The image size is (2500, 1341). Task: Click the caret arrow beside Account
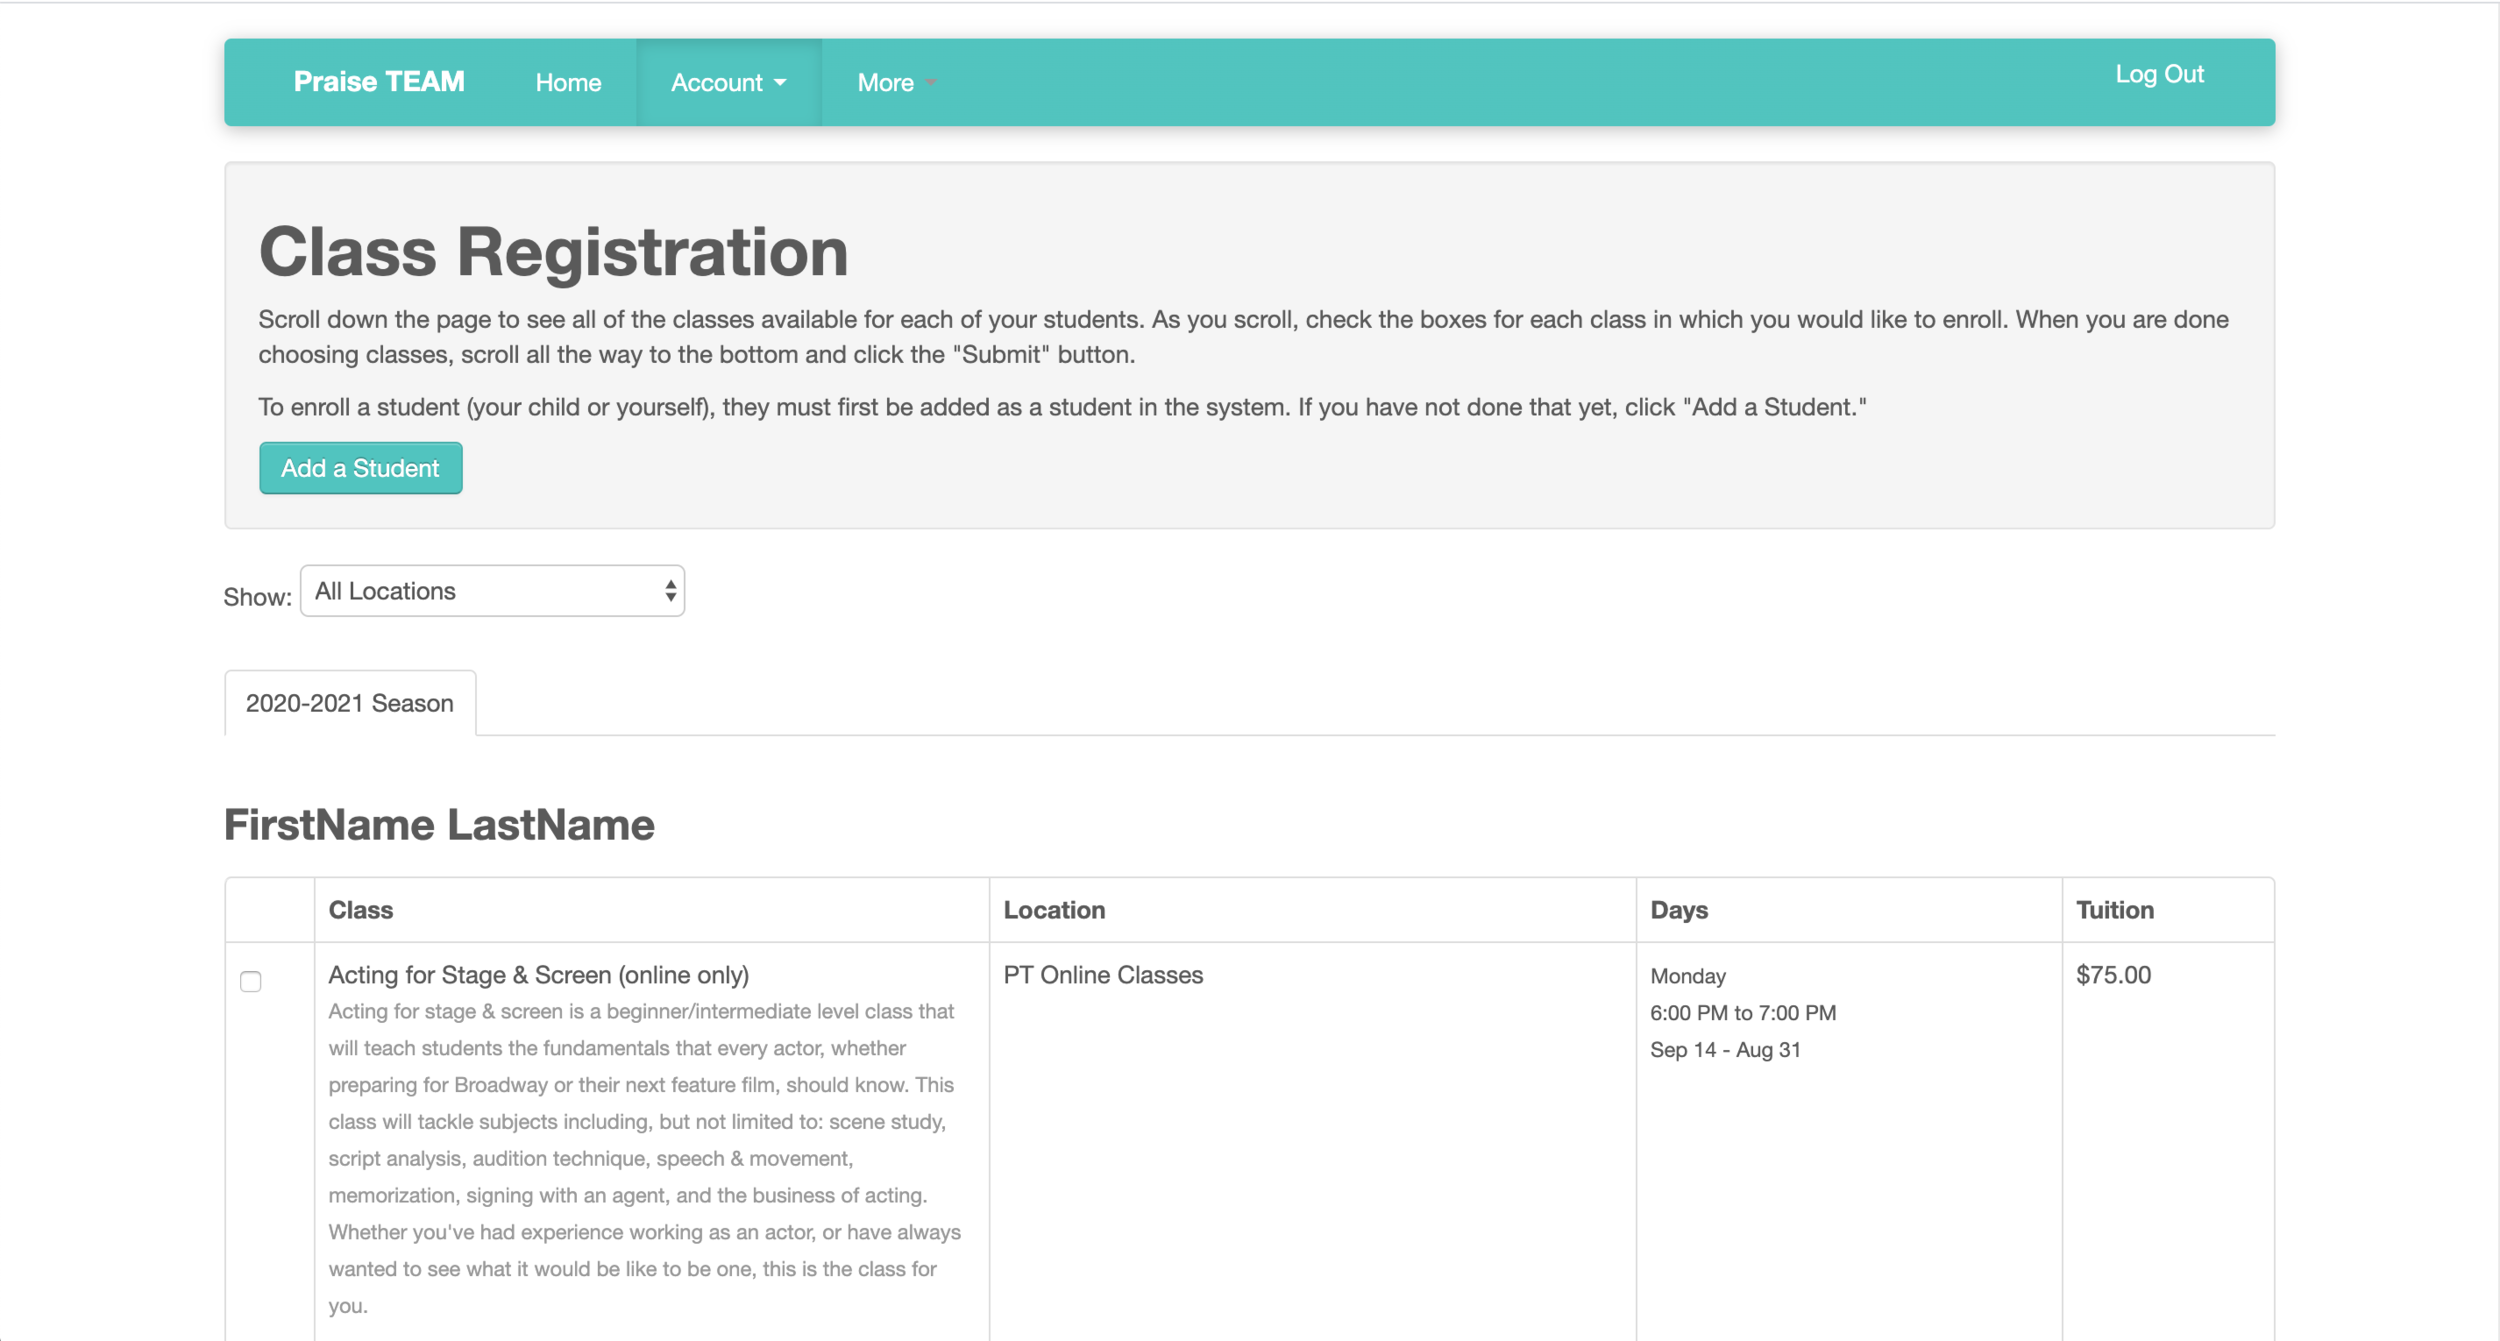(781, 83)
